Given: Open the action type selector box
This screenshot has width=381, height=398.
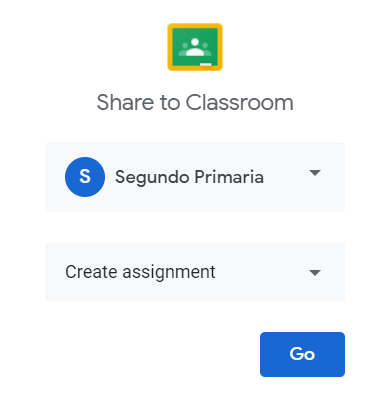Looking at the screenshot, I should click(x=195, y=272).
